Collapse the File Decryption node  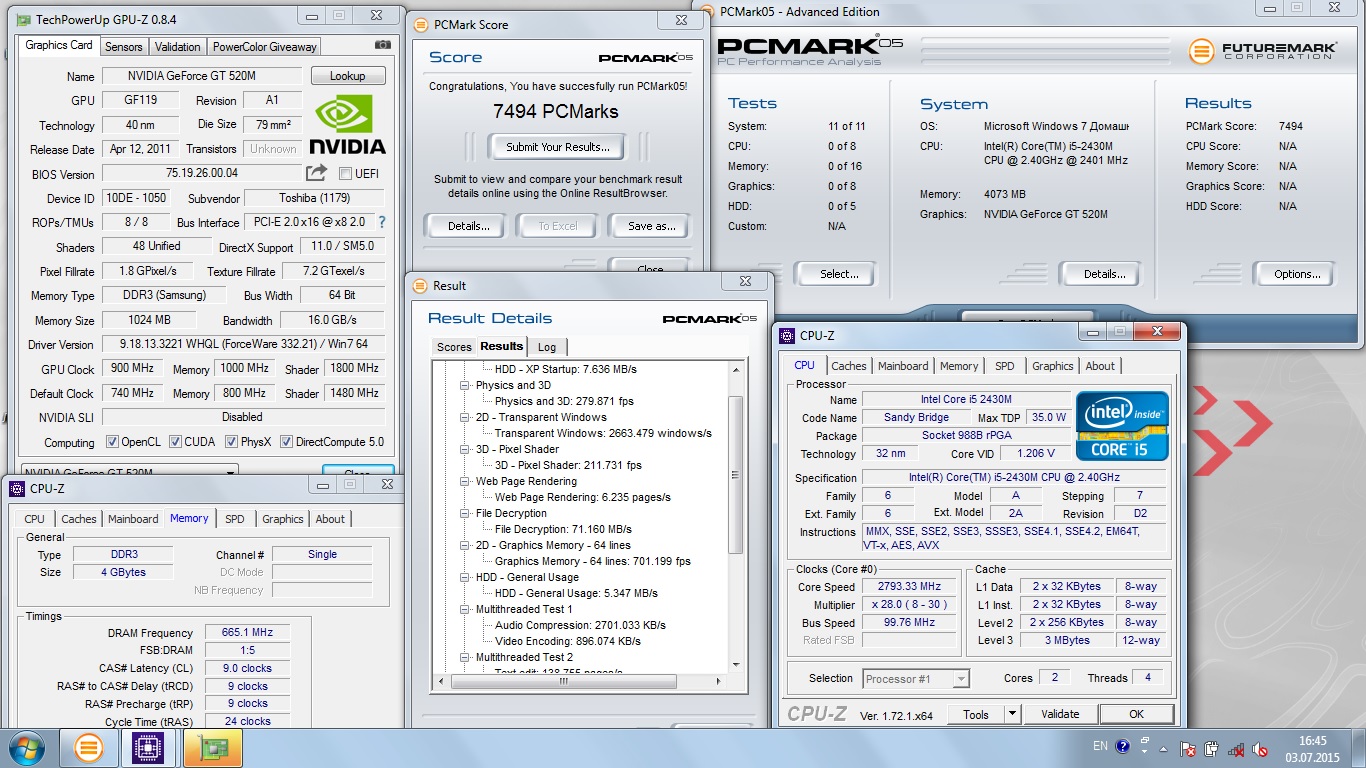pos(464,513)
